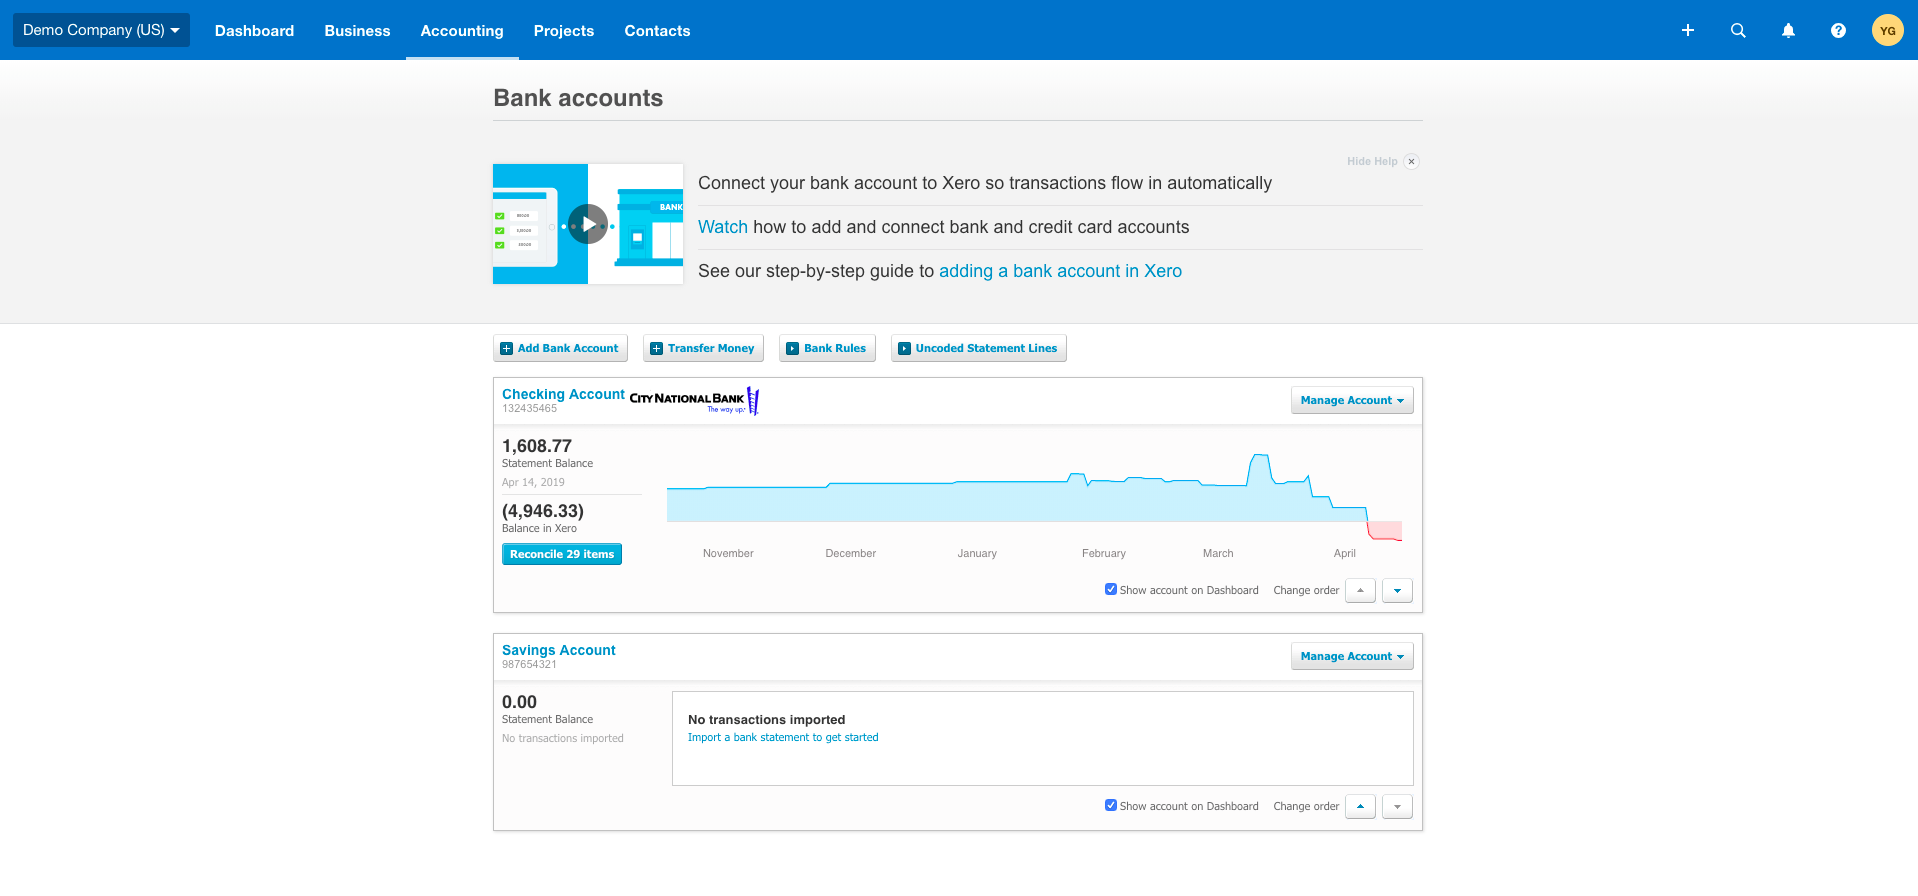This screenshot has height=896, width=1918.
Task: Expand Demo Company (US) organization dropdown
Action: point(101,30)
